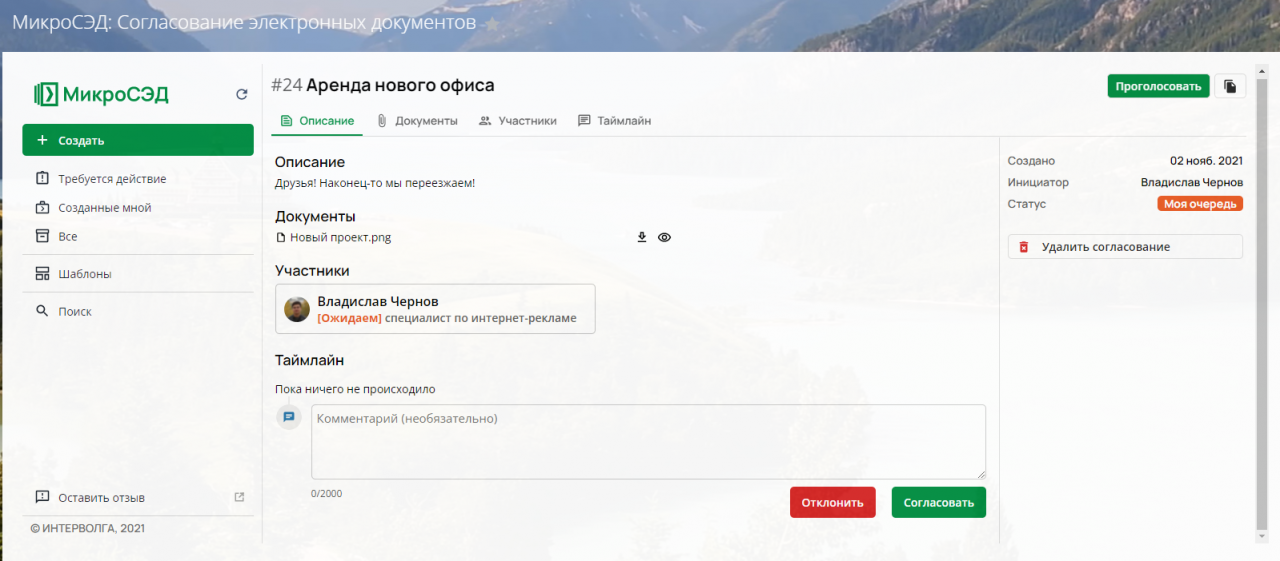The image size is (1280, 561).
Task: Click external link icon next to Оставить отзыв
Action: coord(239,497)
